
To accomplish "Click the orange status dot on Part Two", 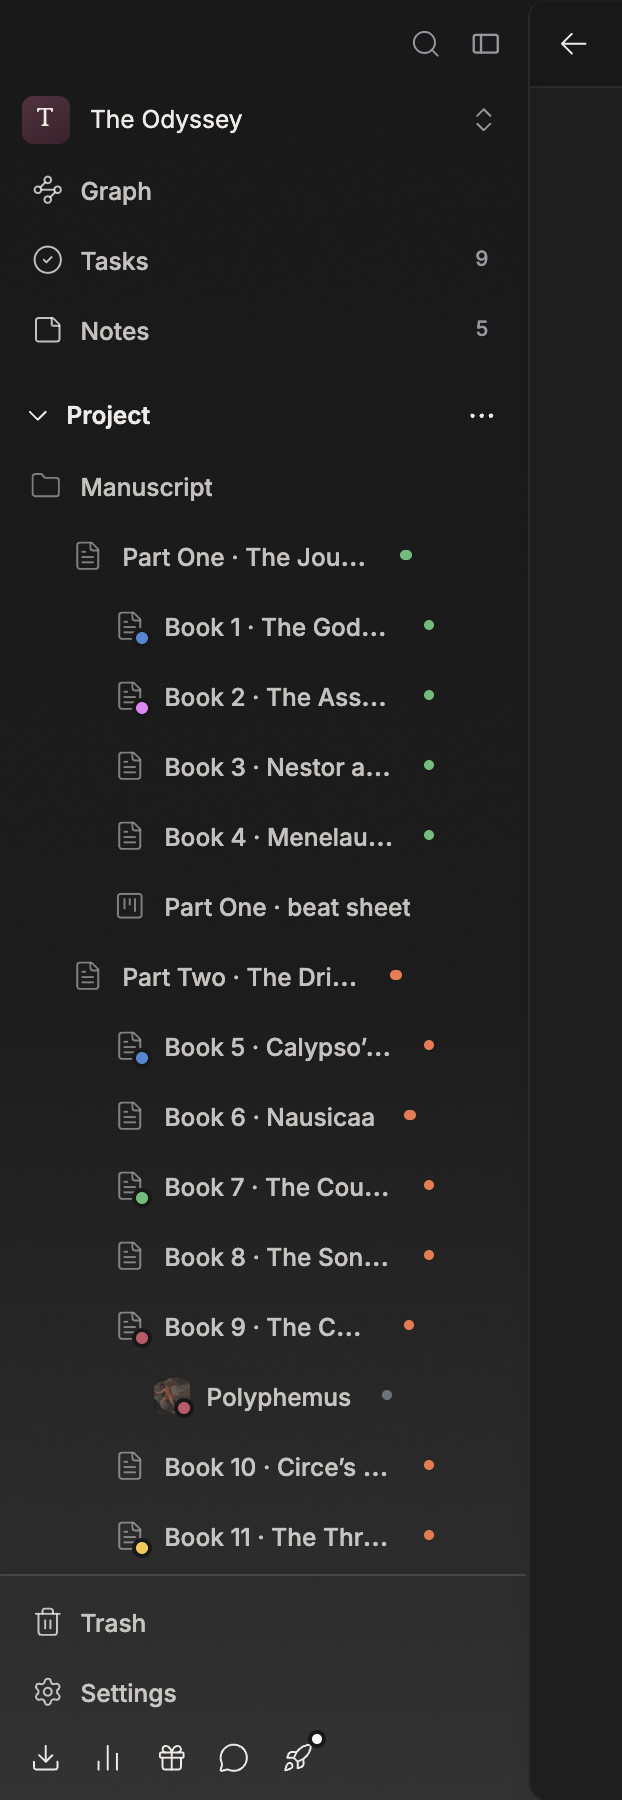I will [x=396, y=975].
